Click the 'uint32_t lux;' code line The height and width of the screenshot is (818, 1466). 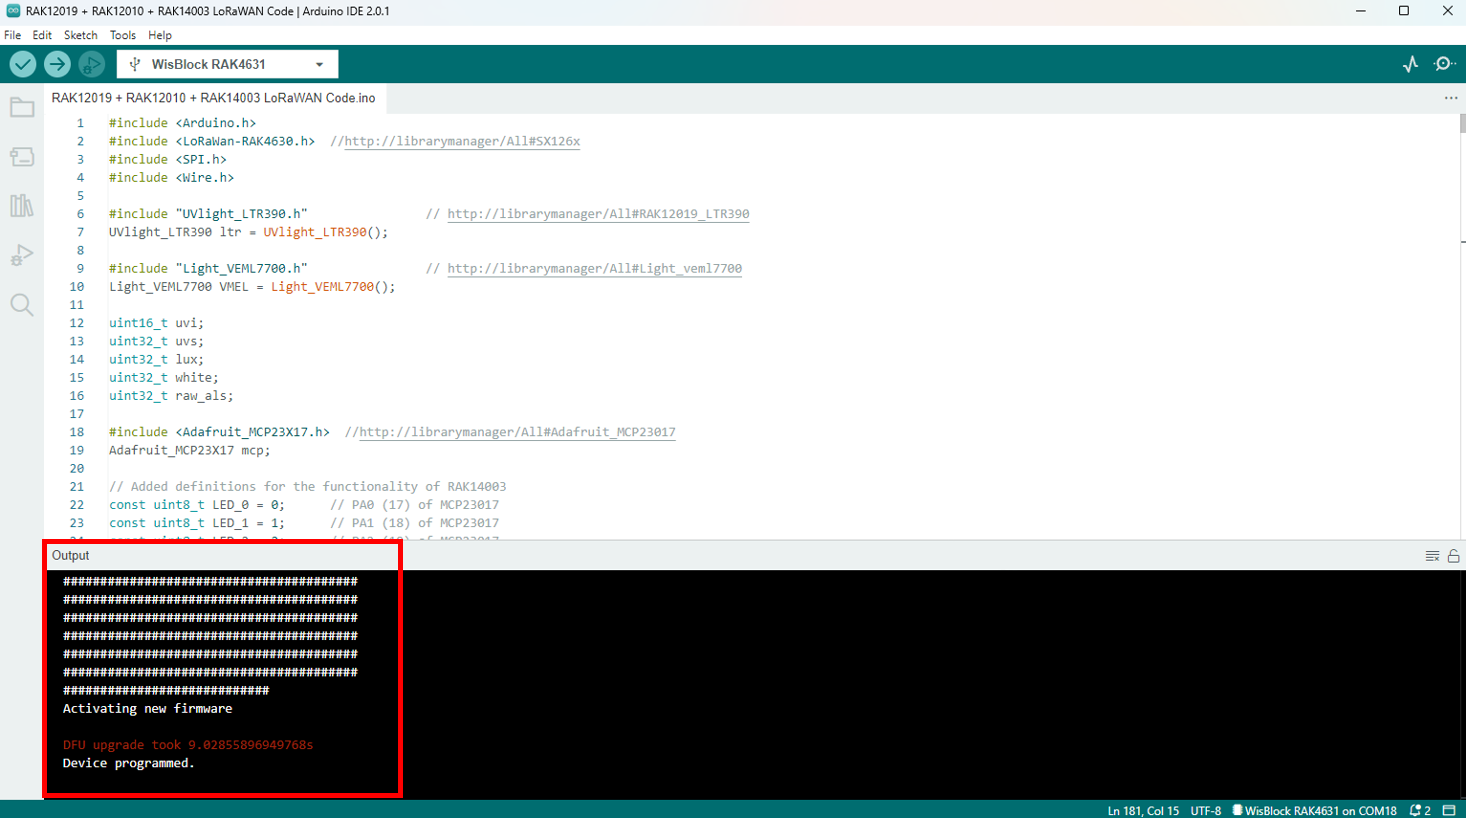(x=156, y=359)
